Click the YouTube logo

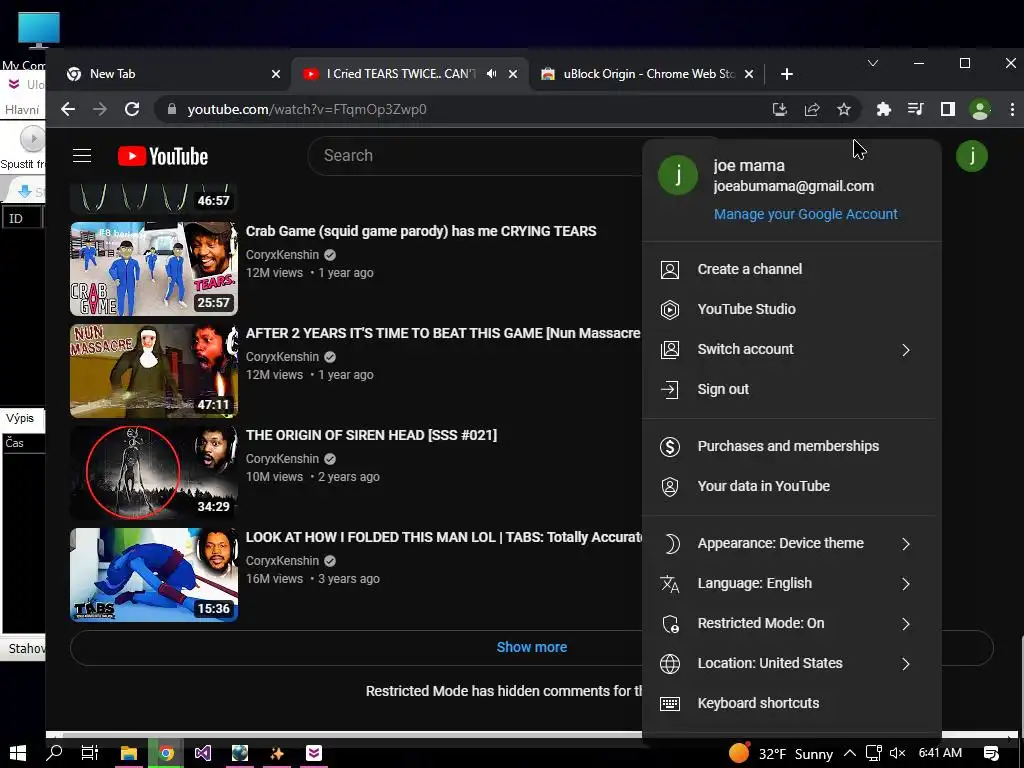(x=163, y=156)
